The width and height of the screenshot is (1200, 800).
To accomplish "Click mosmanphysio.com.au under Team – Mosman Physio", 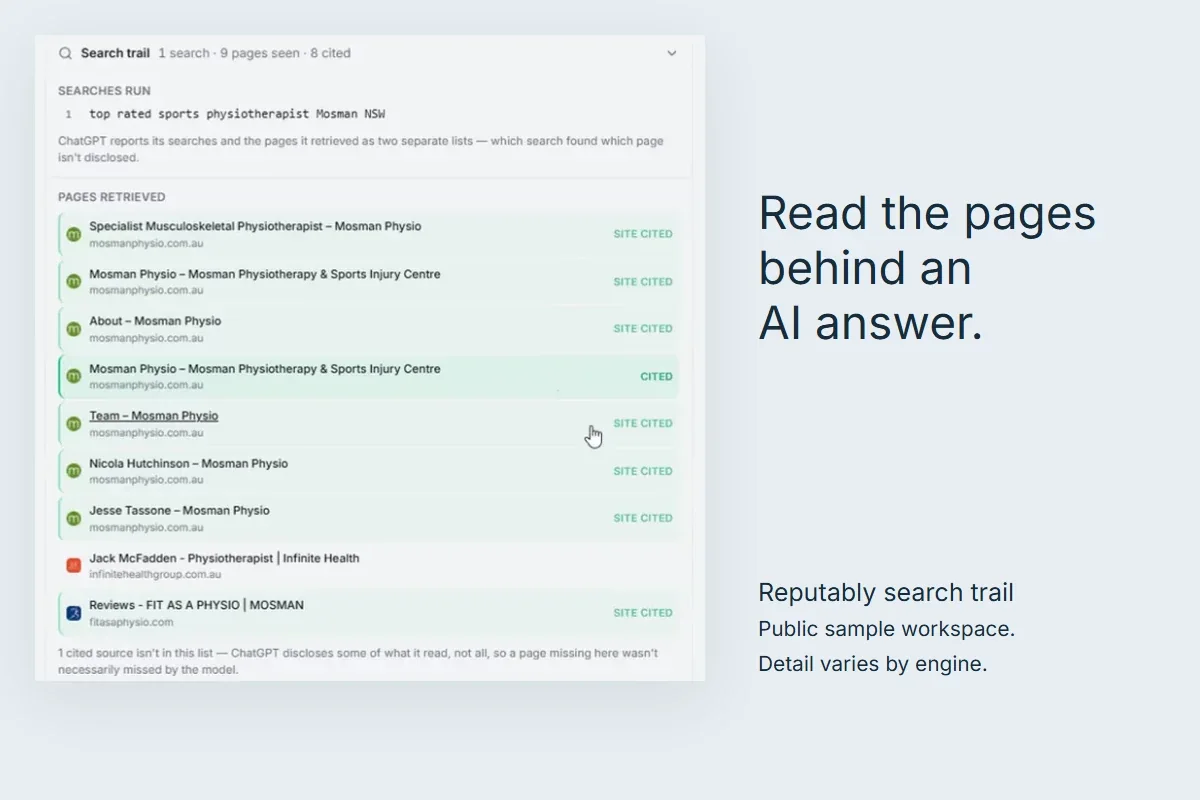I will [x=146, y=433].
